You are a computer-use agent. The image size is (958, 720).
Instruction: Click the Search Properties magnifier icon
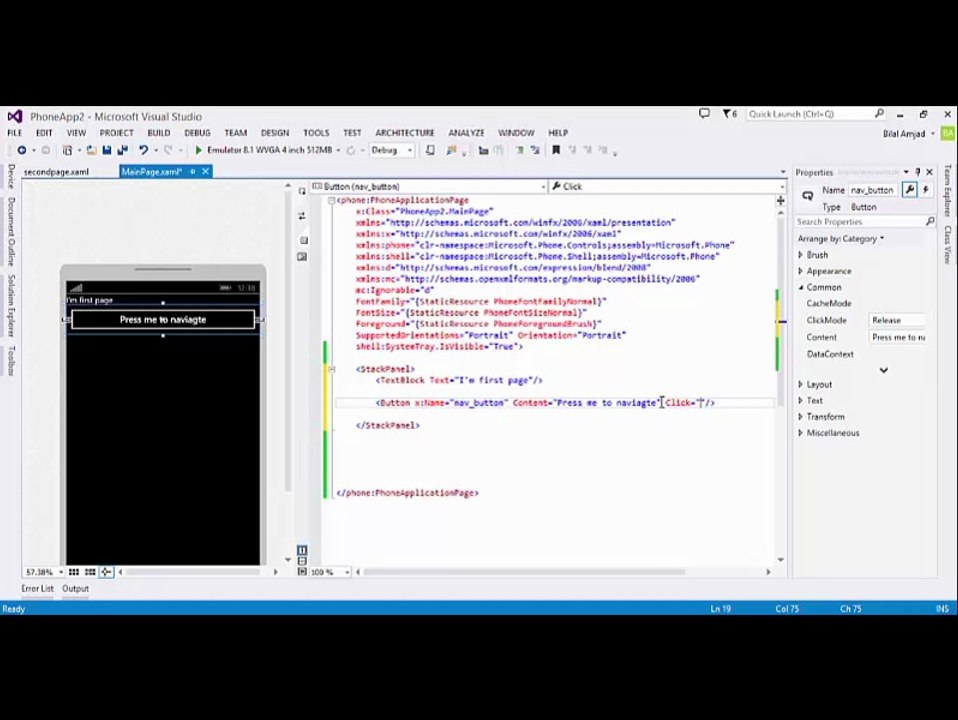930,221
